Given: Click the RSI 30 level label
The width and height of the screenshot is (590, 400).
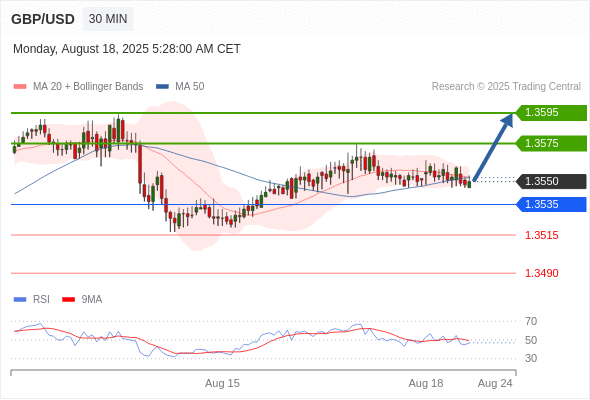Looking at the screenshot, I should [531, 358].
